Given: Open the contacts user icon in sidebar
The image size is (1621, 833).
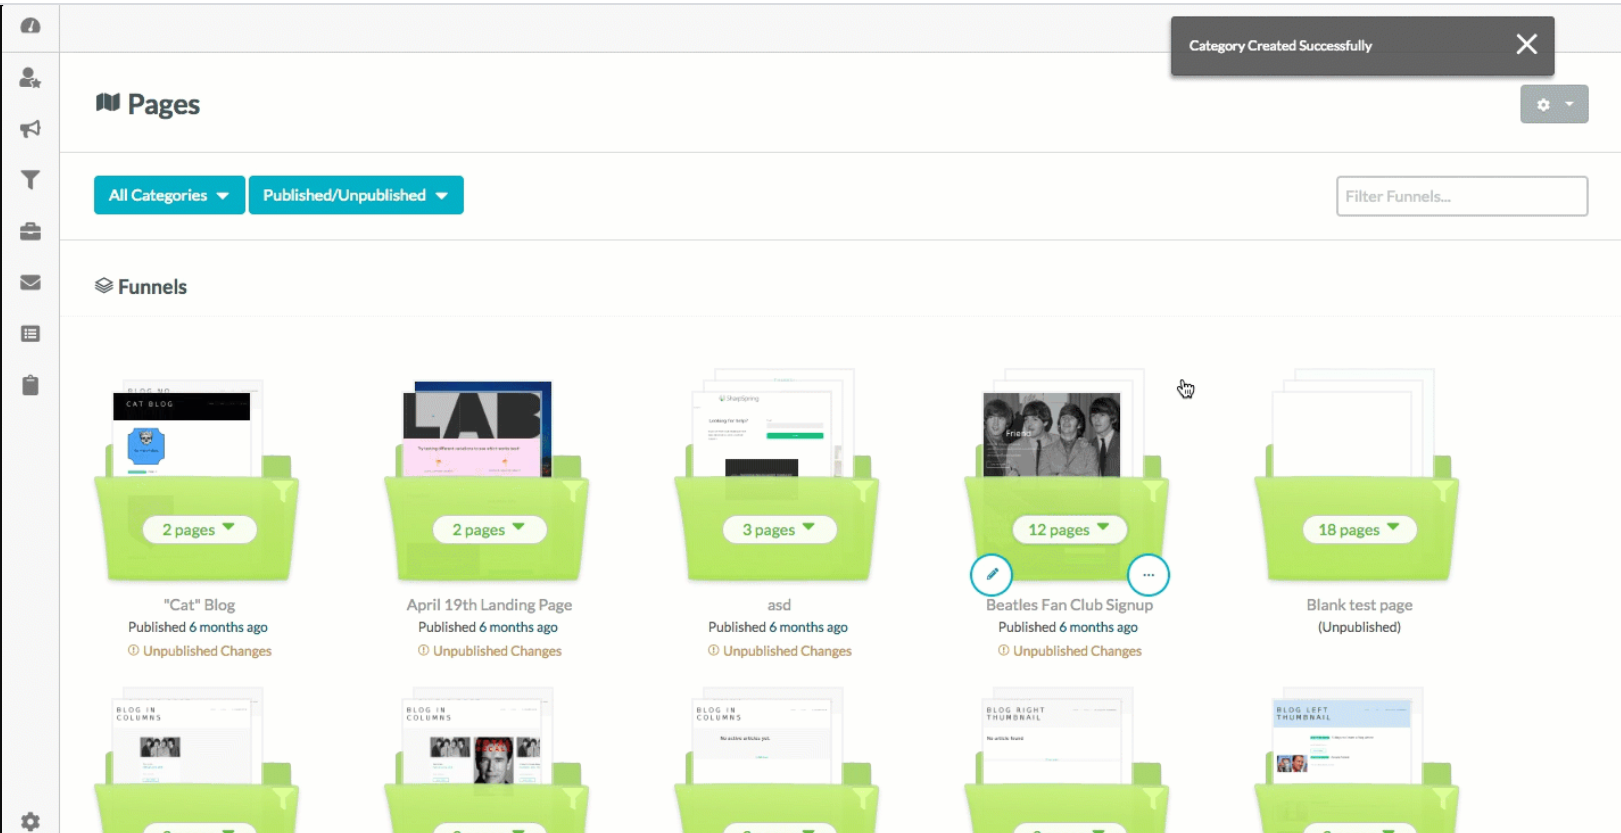Looking at the screenshot, I should point(30,77).
